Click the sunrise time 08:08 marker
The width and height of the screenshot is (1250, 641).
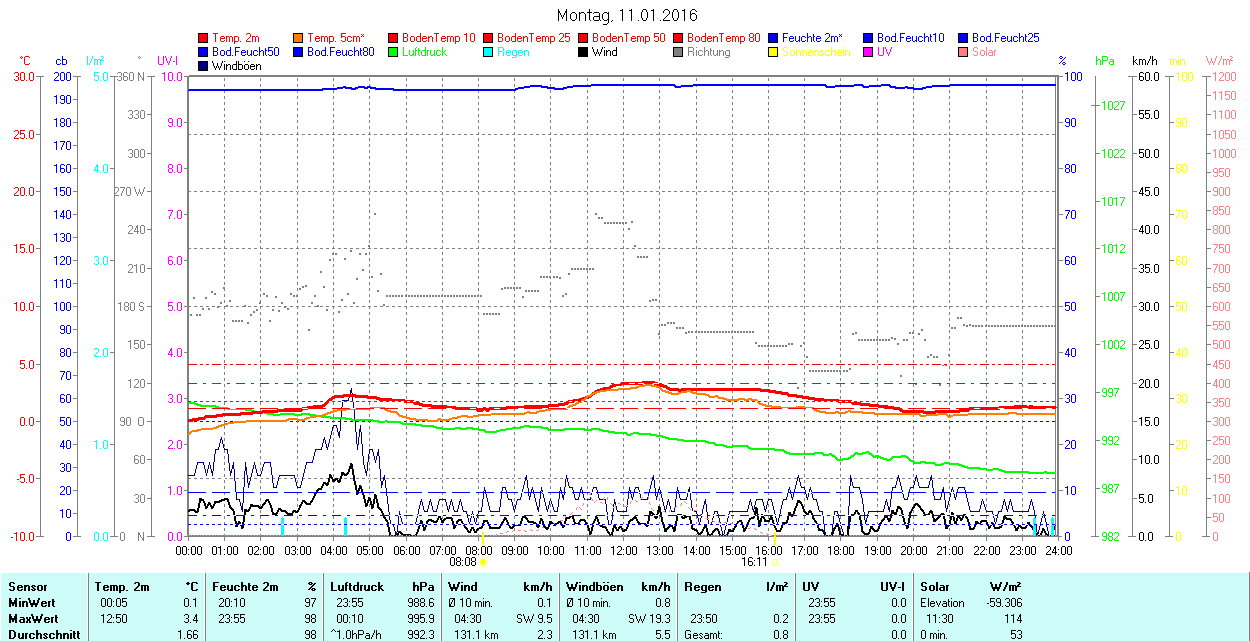[x=463, y=562]
